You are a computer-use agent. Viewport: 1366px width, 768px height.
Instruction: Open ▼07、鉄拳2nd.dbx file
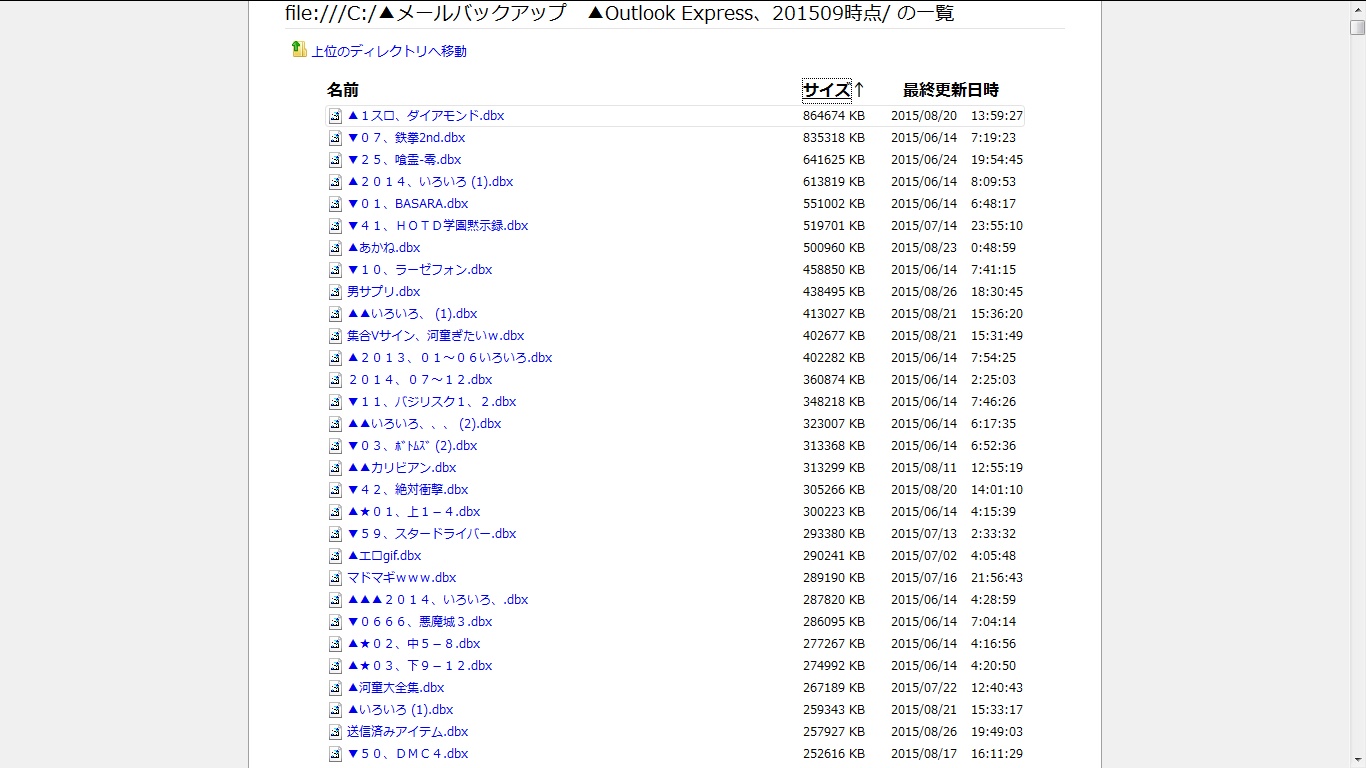406,138
